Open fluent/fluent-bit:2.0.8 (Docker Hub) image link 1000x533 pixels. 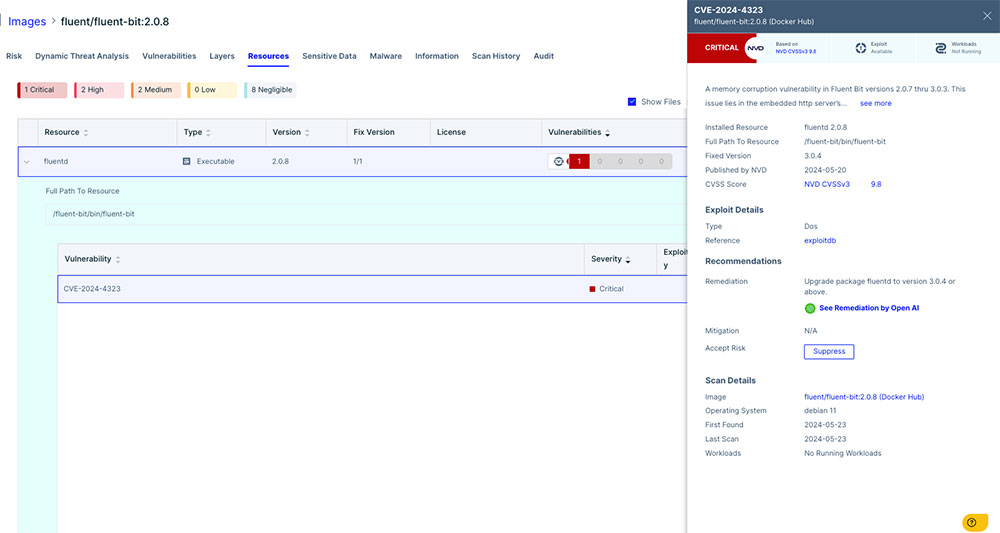pyautogui.click(x=864, y=397)
